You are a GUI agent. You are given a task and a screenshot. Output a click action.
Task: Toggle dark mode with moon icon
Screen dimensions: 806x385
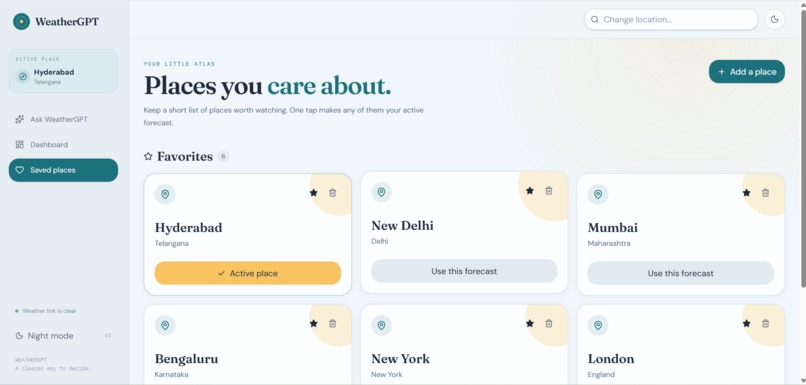(x=774, y=20)
